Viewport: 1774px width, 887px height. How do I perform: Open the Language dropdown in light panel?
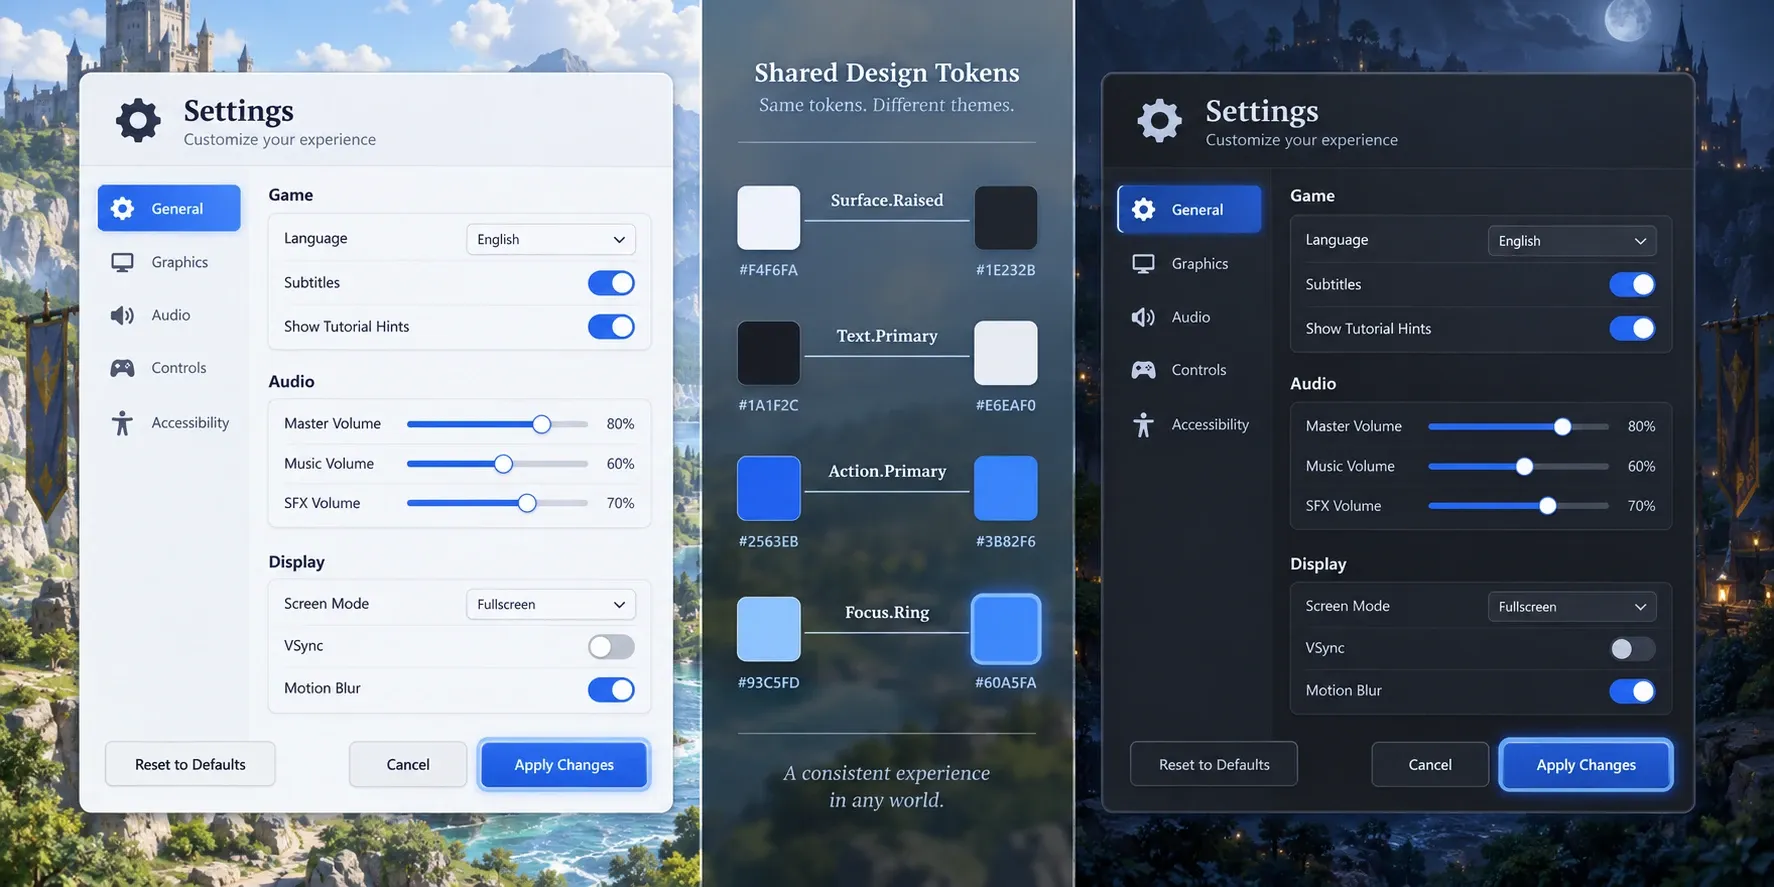pyautogui.click(x=551, y=239)
